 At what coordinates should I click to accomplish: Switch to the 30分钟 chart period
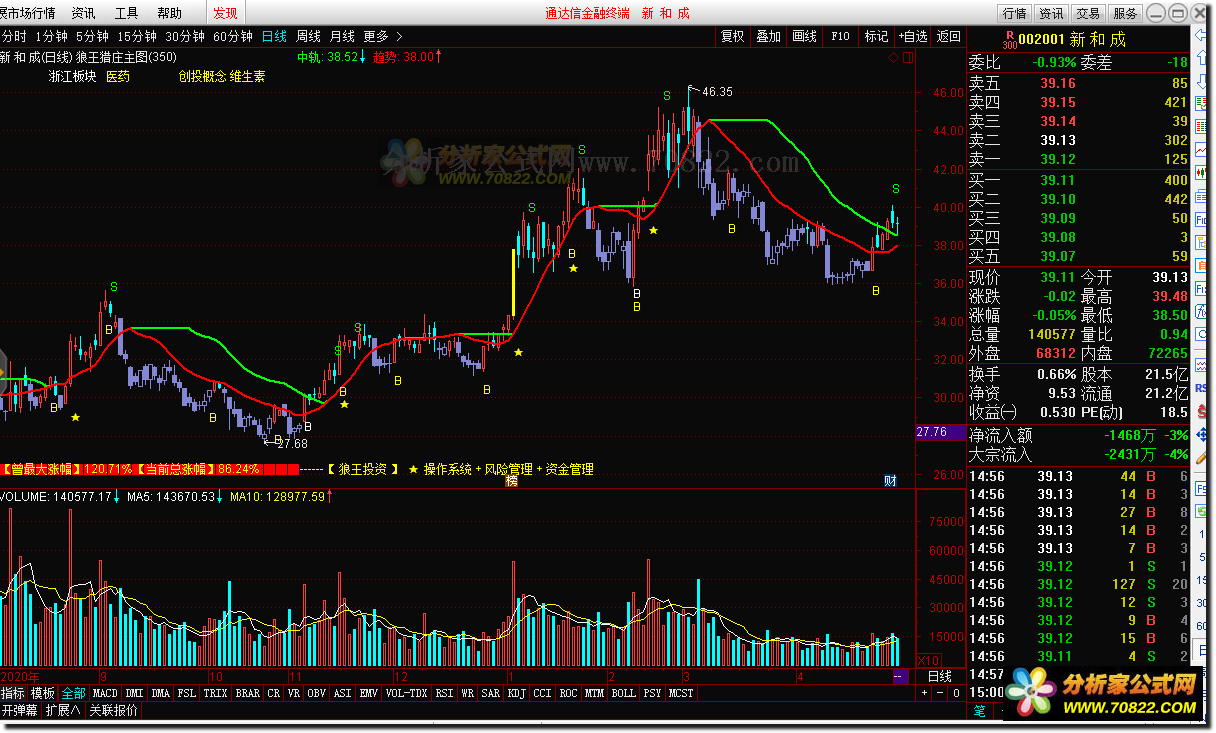pyautogui.click(x=185, y=36)
